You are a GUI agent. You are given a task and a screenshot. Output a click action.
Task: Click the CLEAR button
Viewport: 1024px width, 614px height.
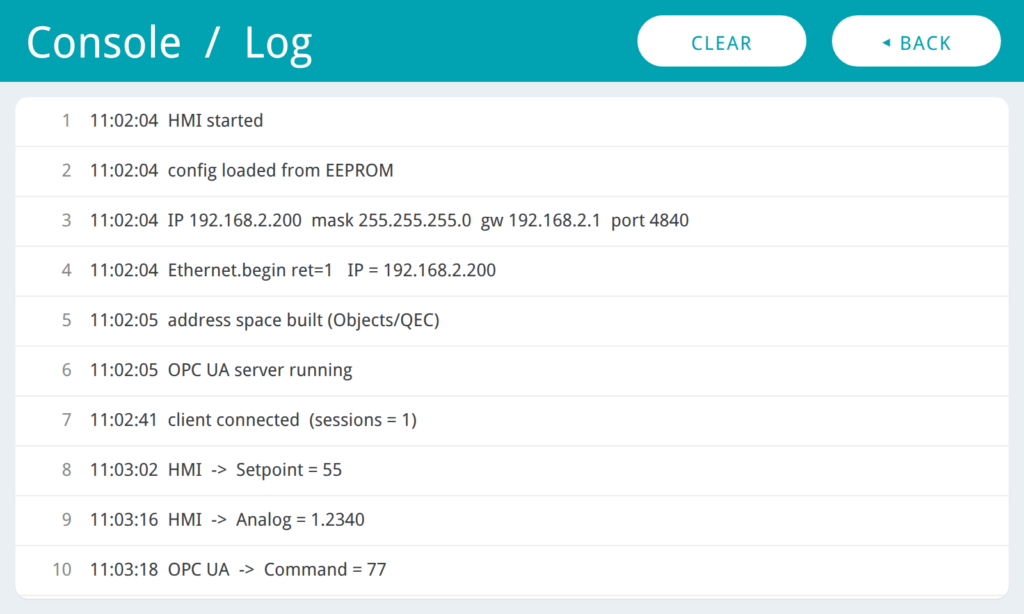(722, 41)
